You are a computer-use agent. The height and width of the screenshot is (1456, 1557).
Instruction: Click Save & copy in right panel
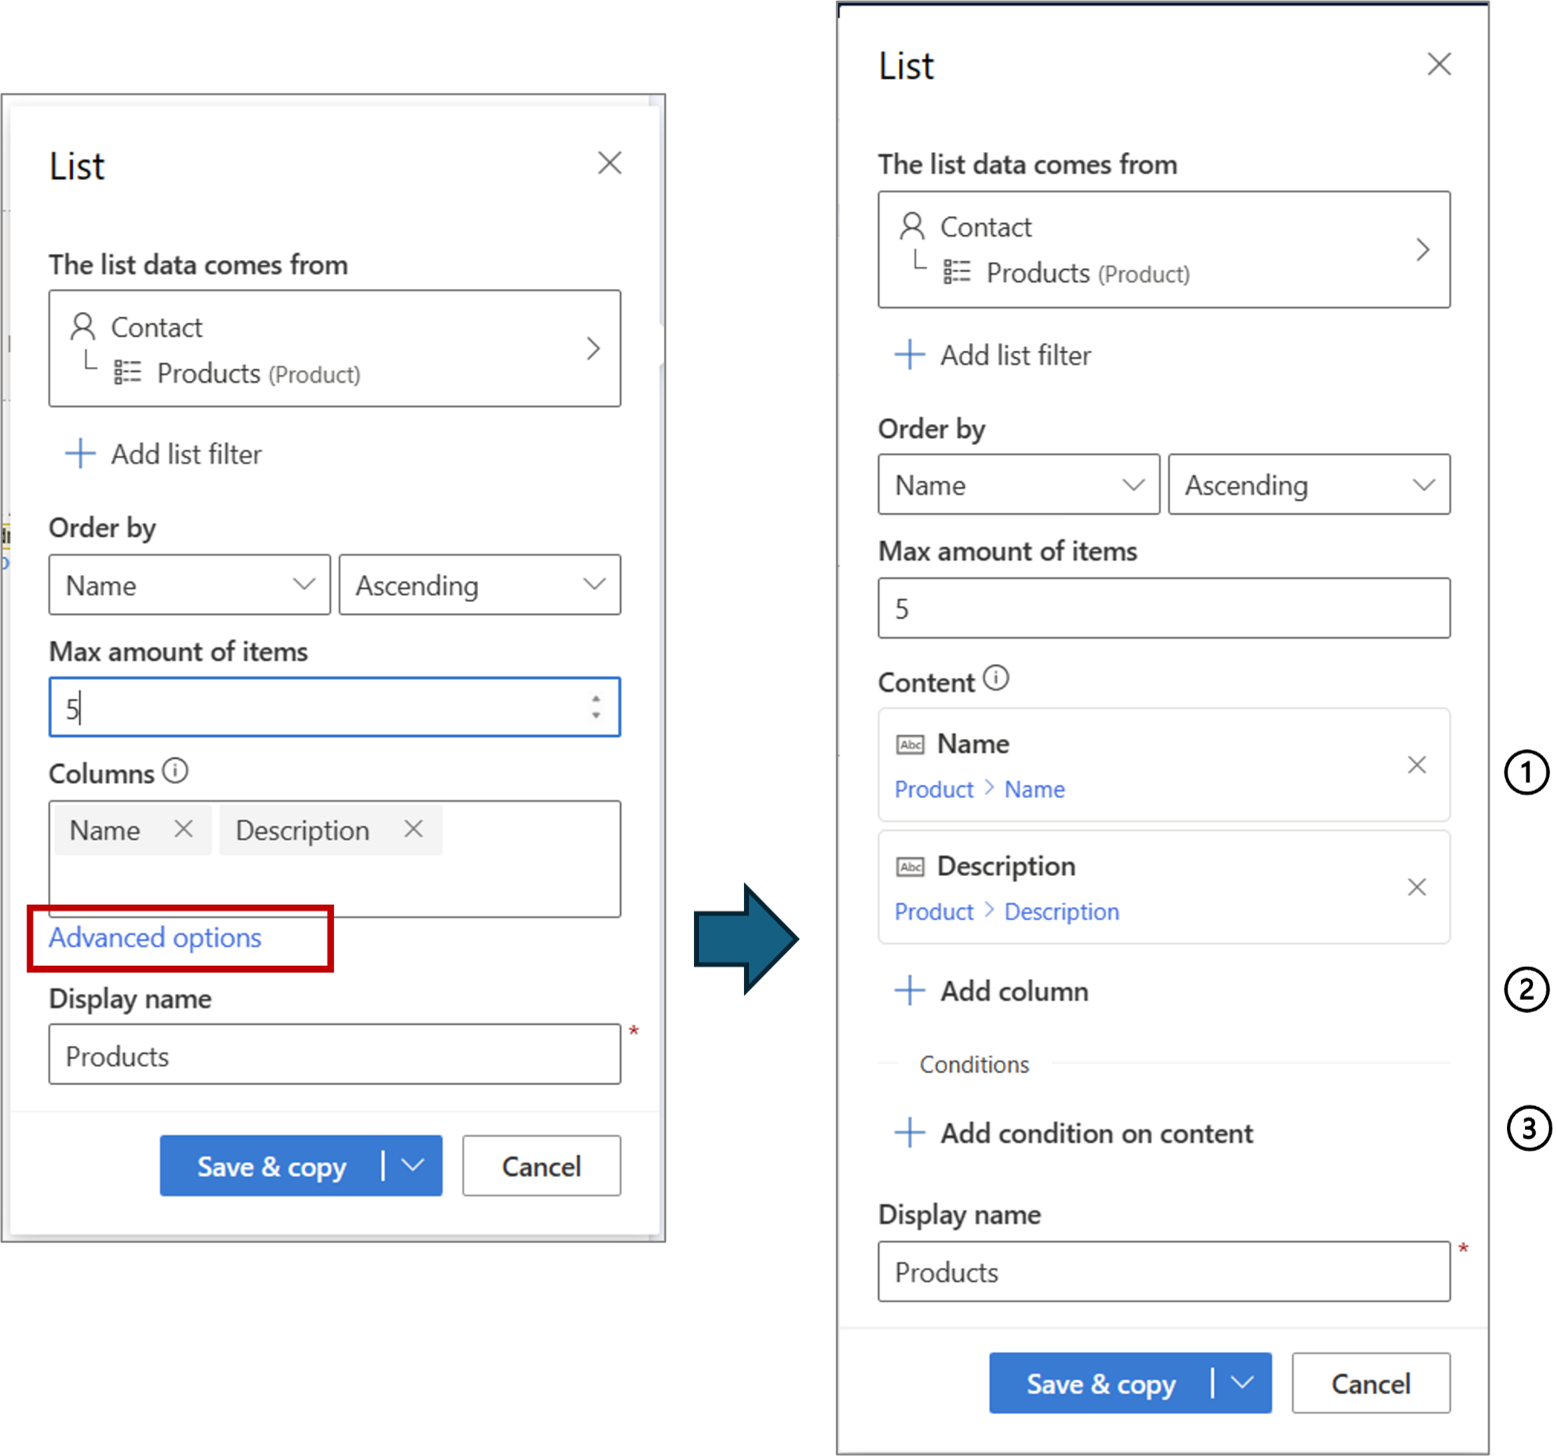coord(1100,1384)
